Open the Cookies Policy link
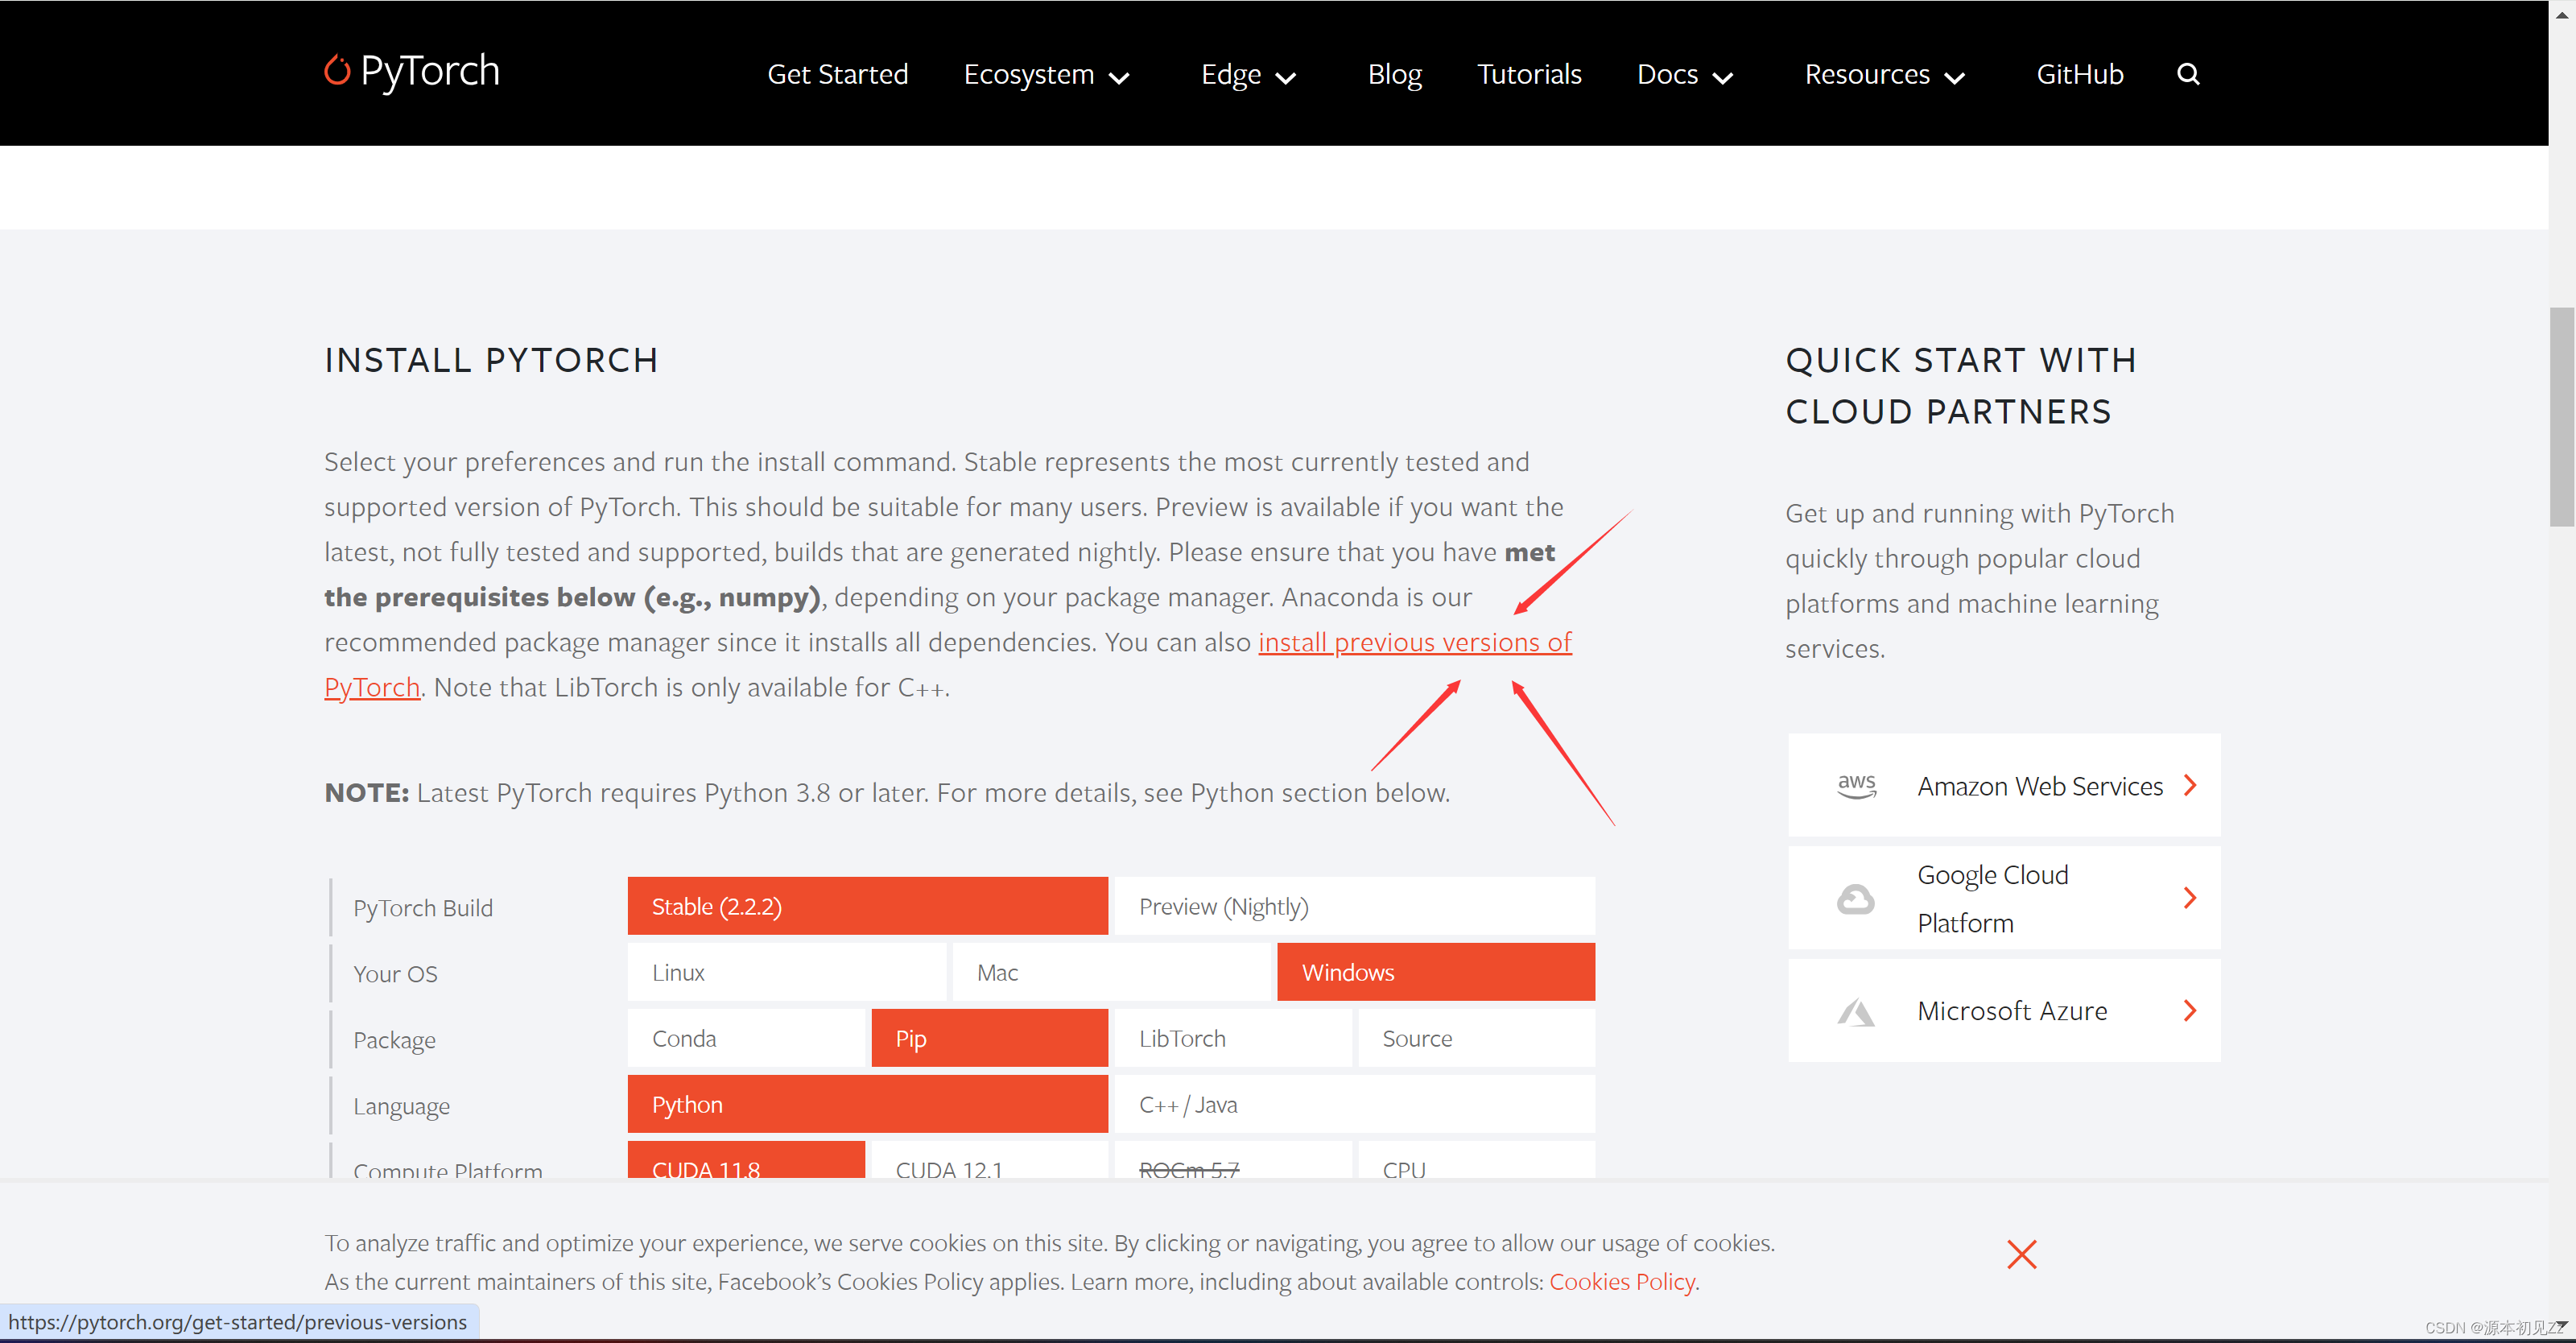2576x1343 pixels. pyautogui.click(x=1621, y=1281)
